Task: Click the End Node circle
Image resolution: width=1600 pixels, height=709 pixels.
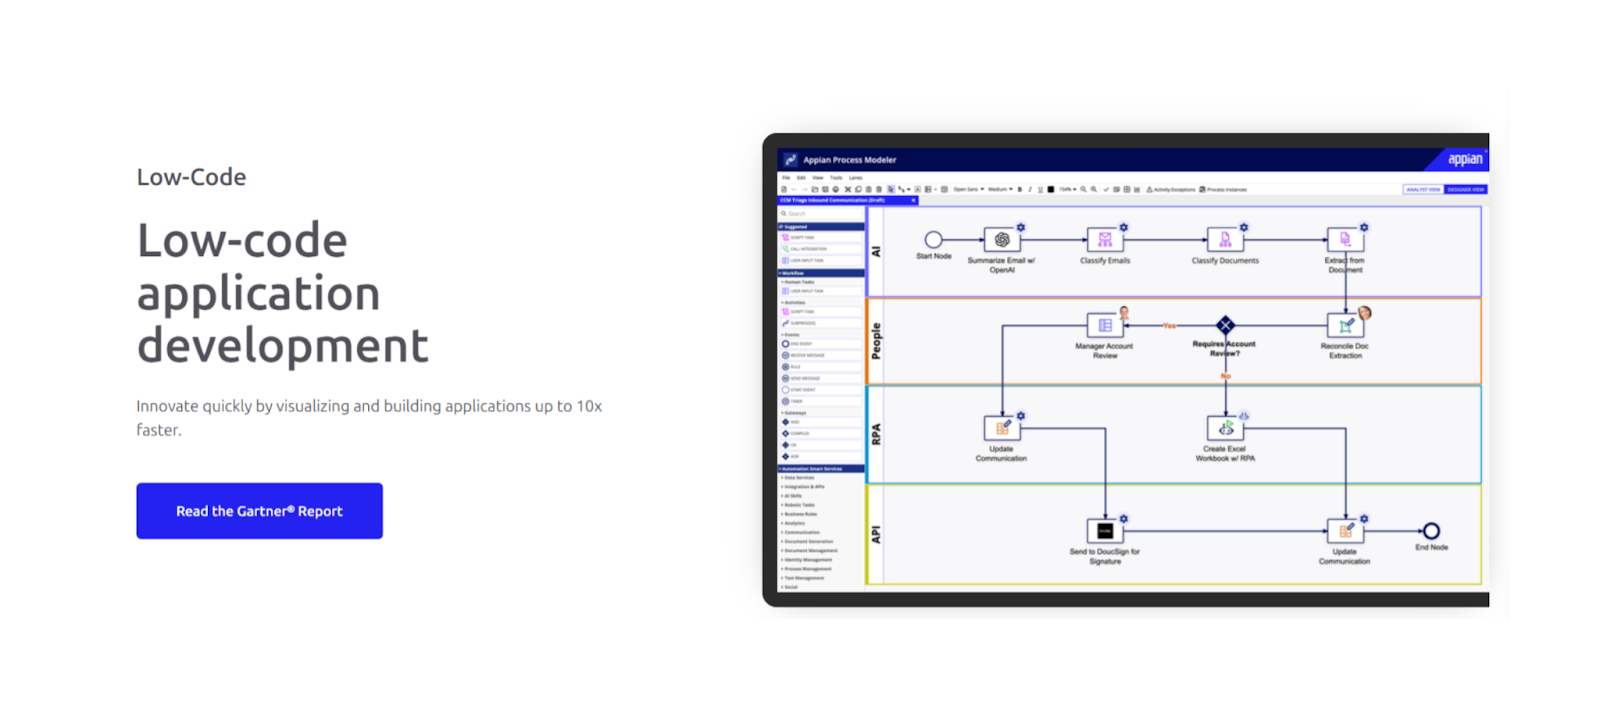Action: [1431, 531]
